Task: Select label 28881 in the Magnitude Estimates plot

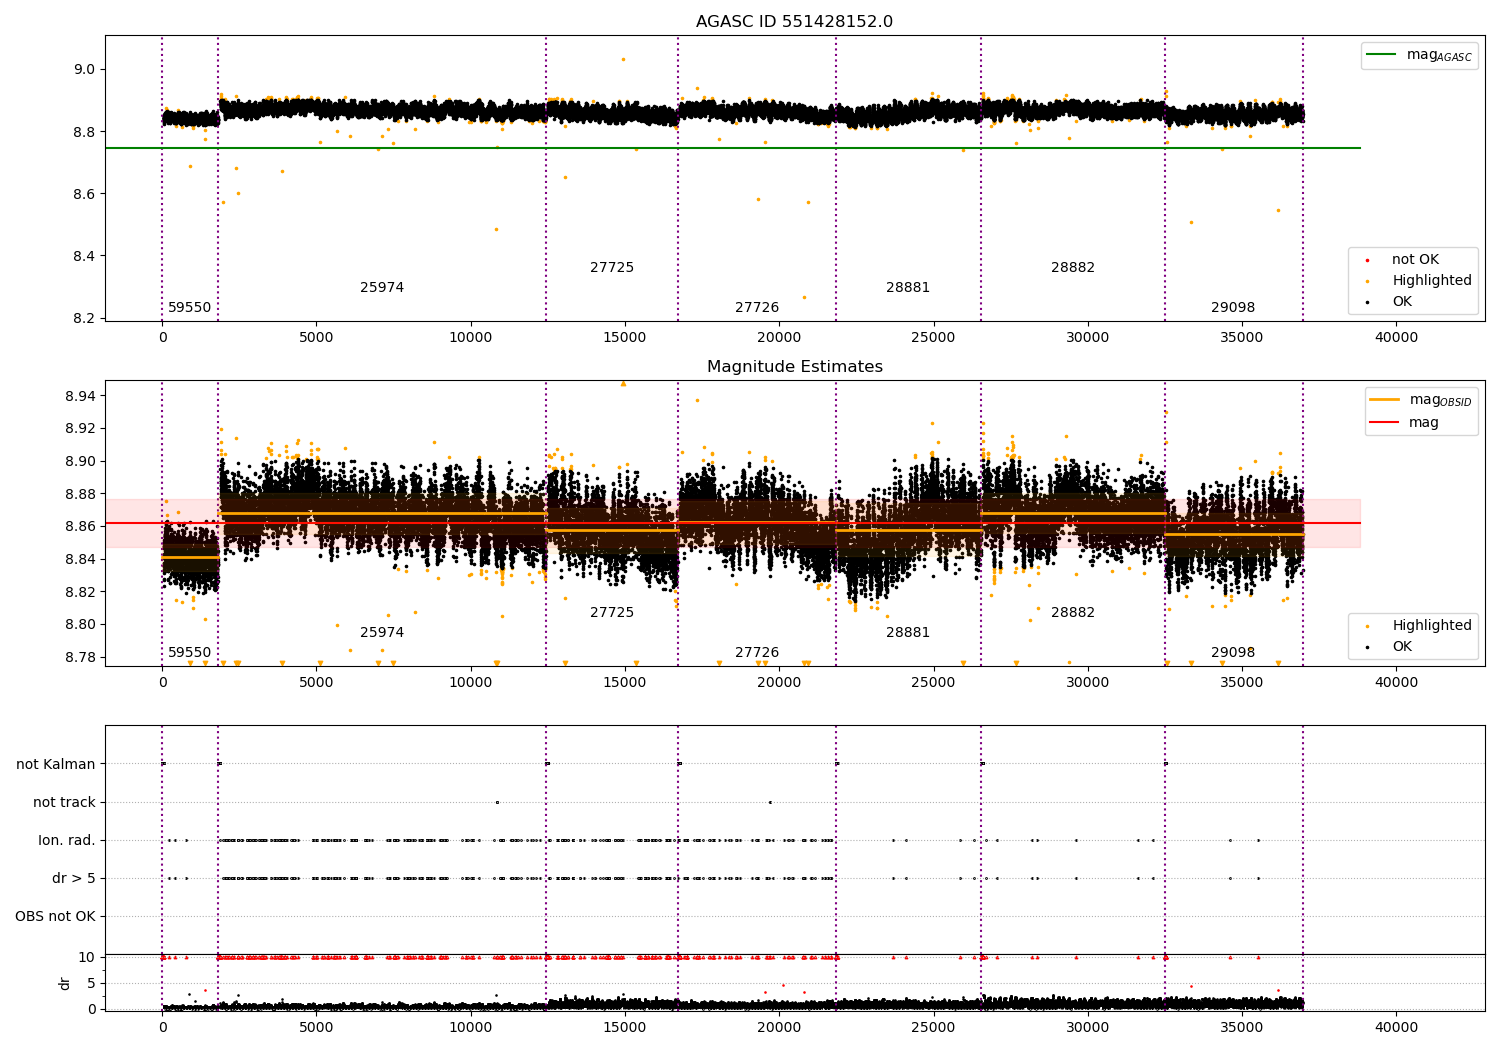Action: point(908,633)
